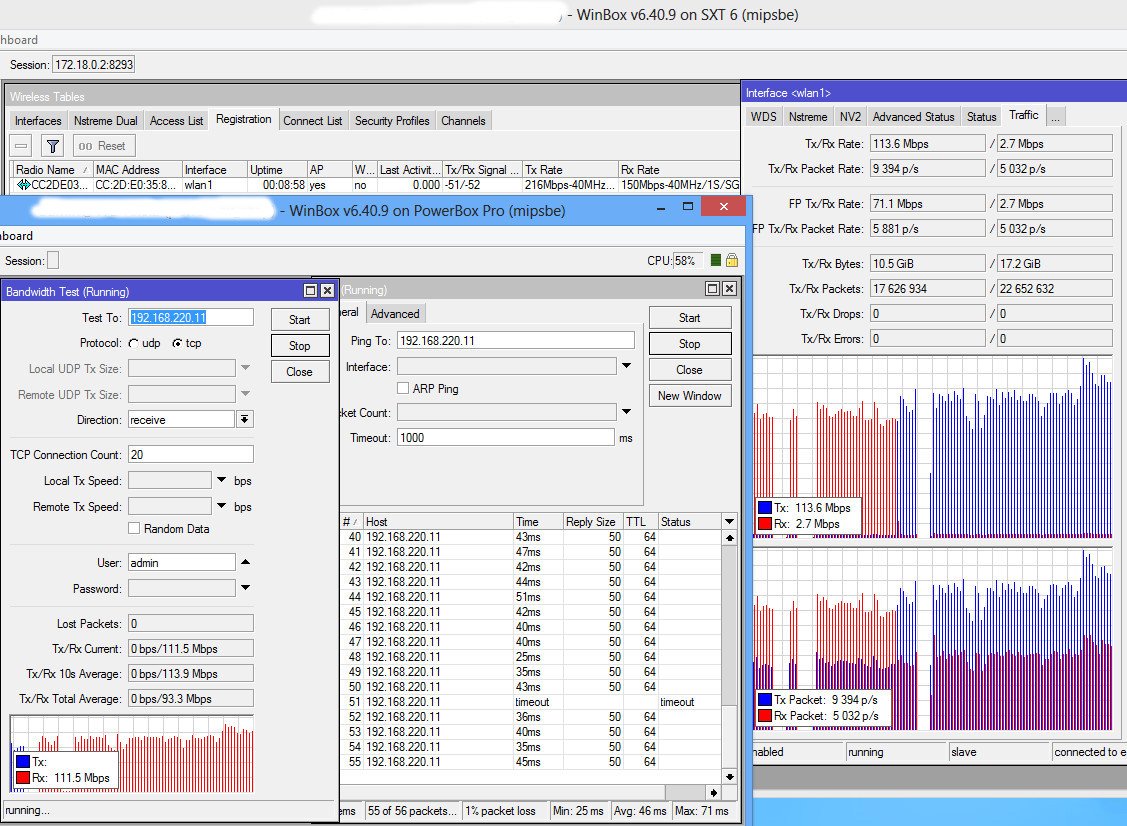Expand the Interface arrow in the Ping window
1127x826 pixels.
626,366
